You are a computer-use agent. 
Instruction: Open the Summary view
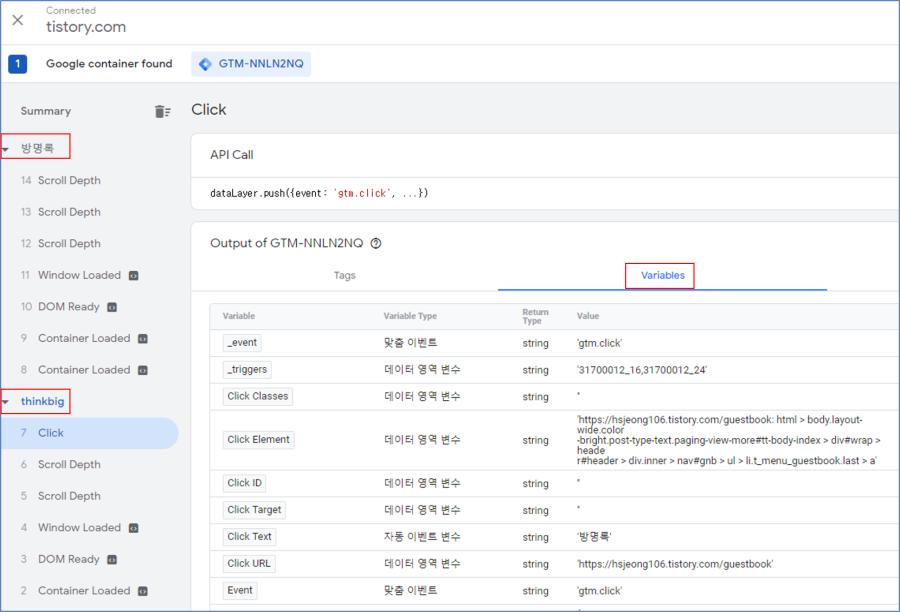[46, 111]
